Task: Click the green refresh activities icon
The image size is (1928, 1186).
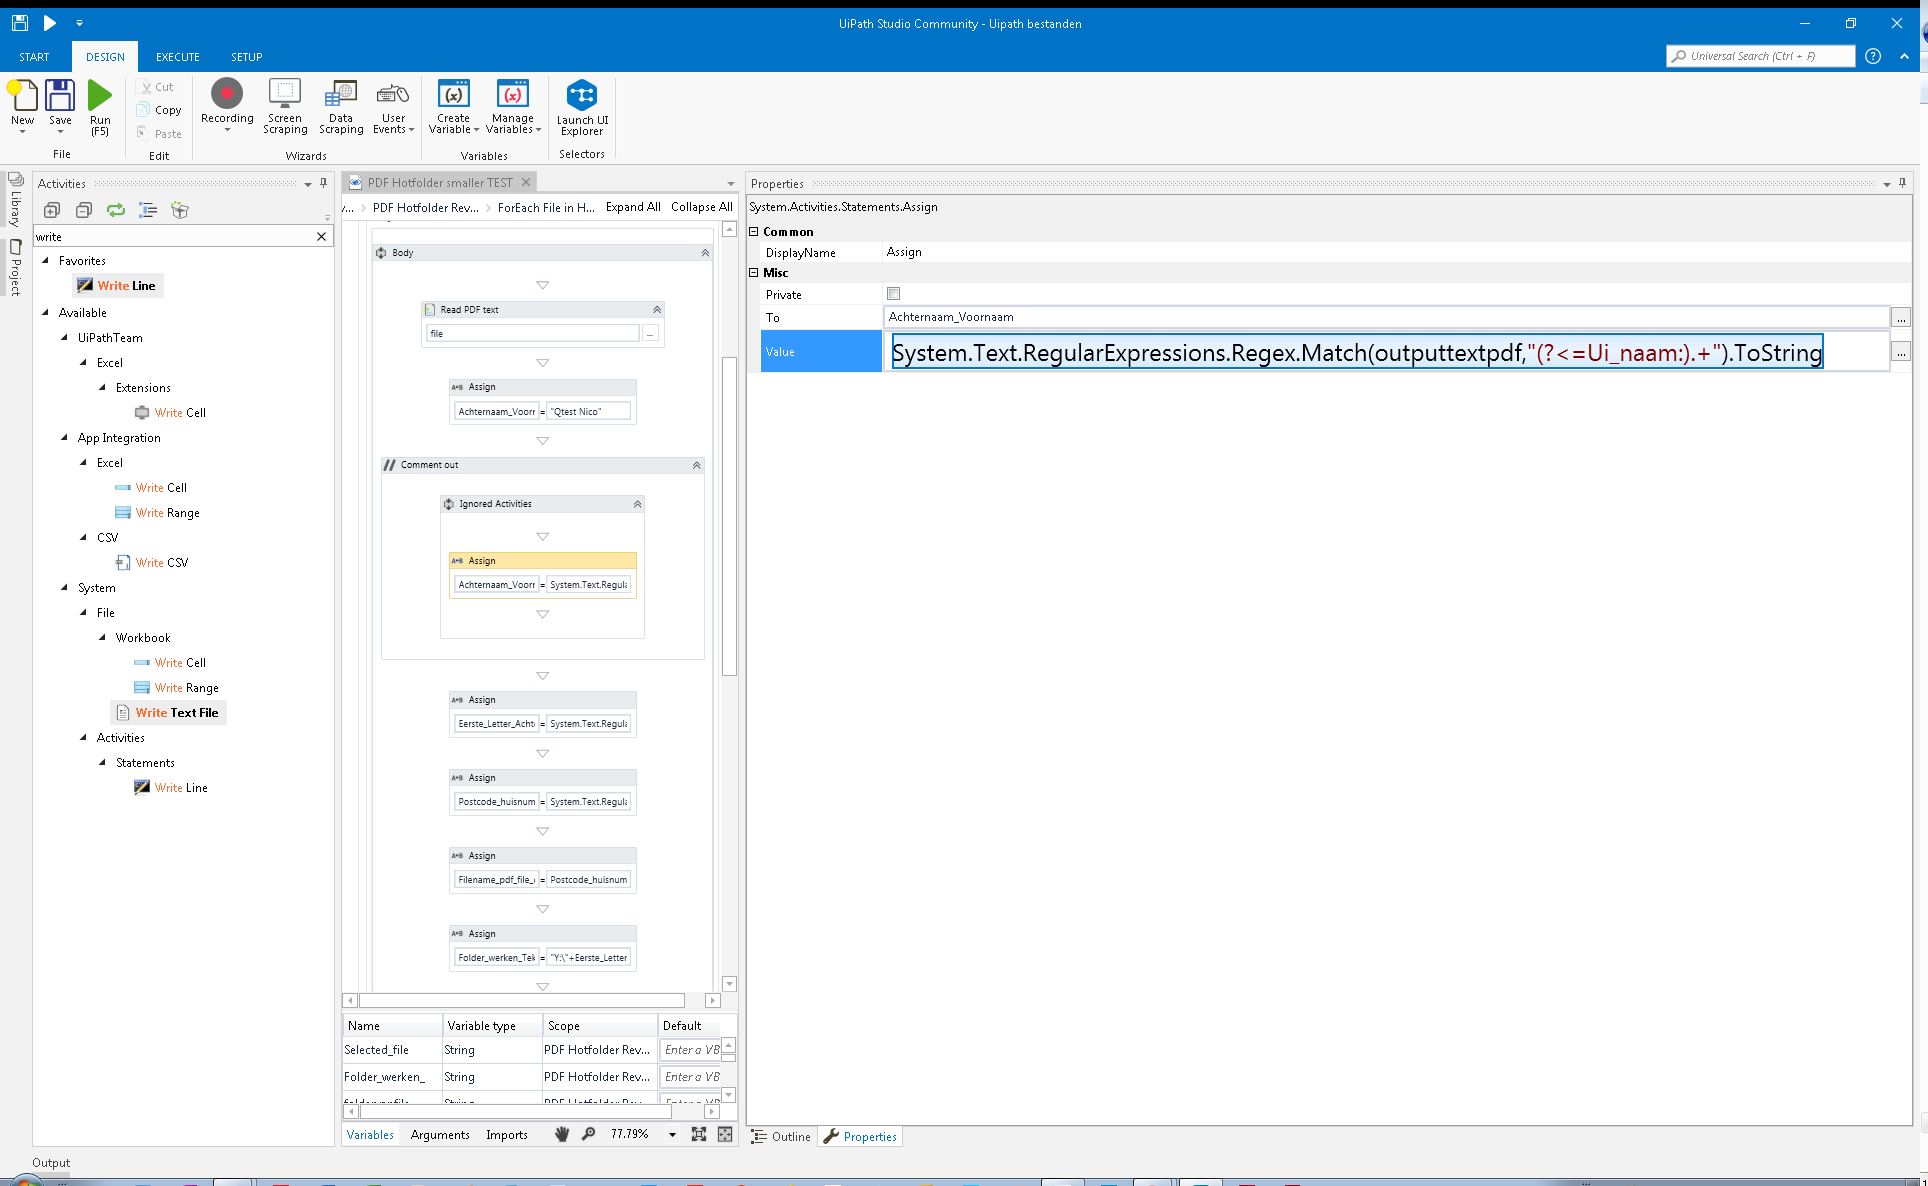Action: tap(116, 210)
